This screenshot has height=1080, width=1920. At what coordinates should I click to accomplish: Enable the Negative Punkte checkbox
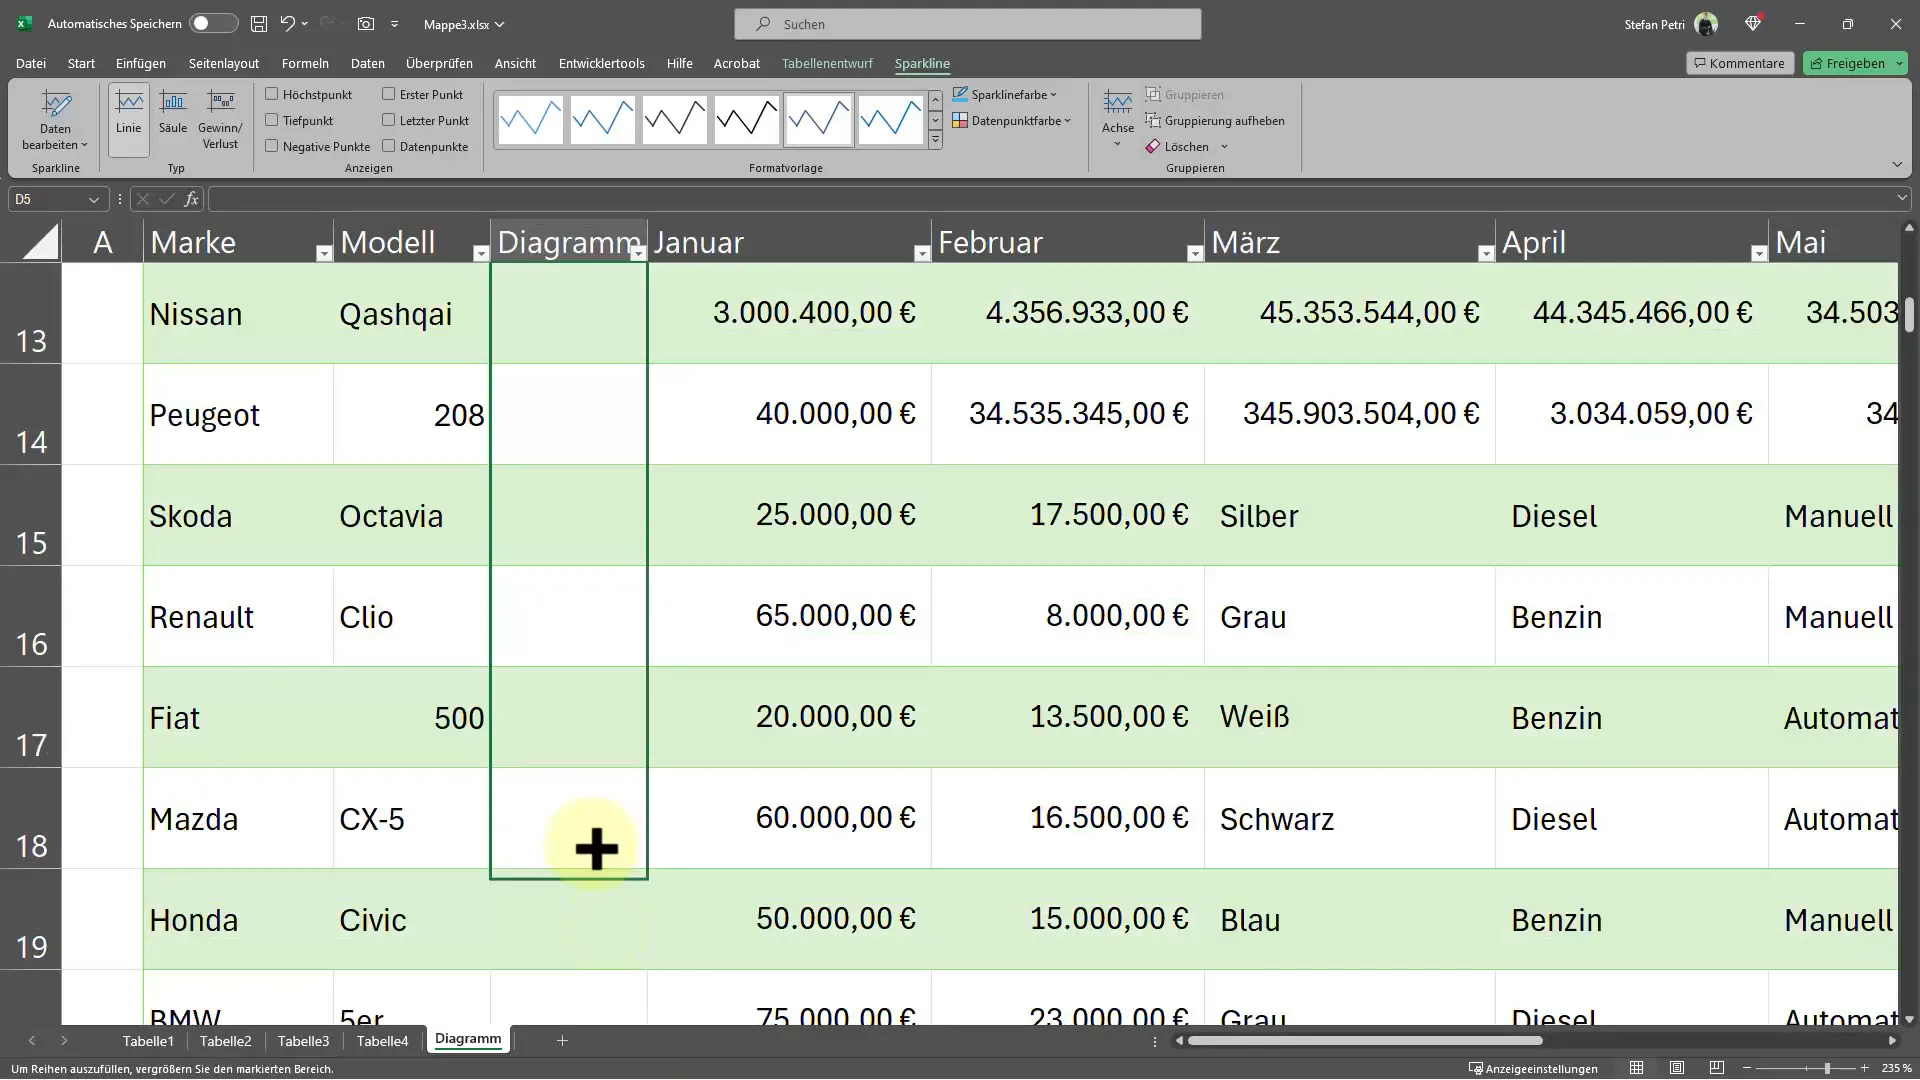(271, 146)
